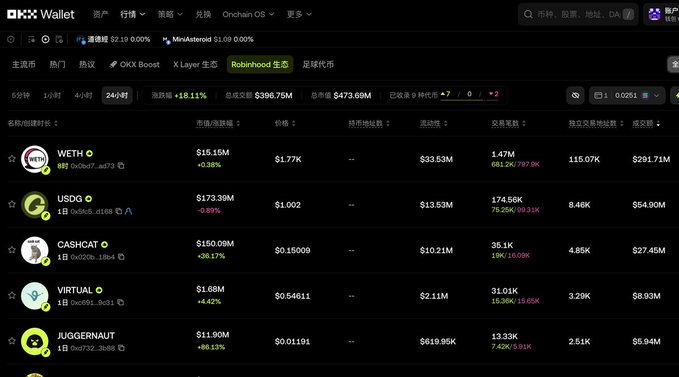Click the CASHCAT cat token logo
This screenshot has height=377, width=679.
[x=35, y=250]
